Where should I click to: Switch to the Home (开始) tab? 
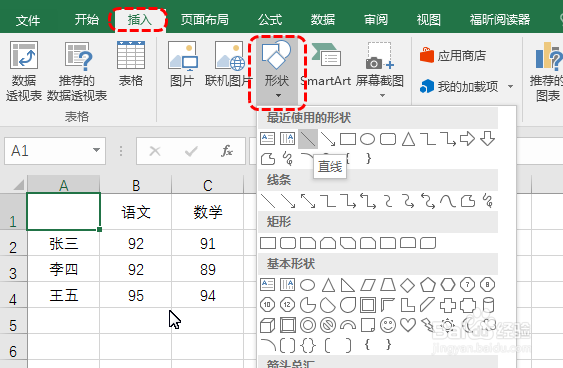pyautogui.click(x=87, y=19)
